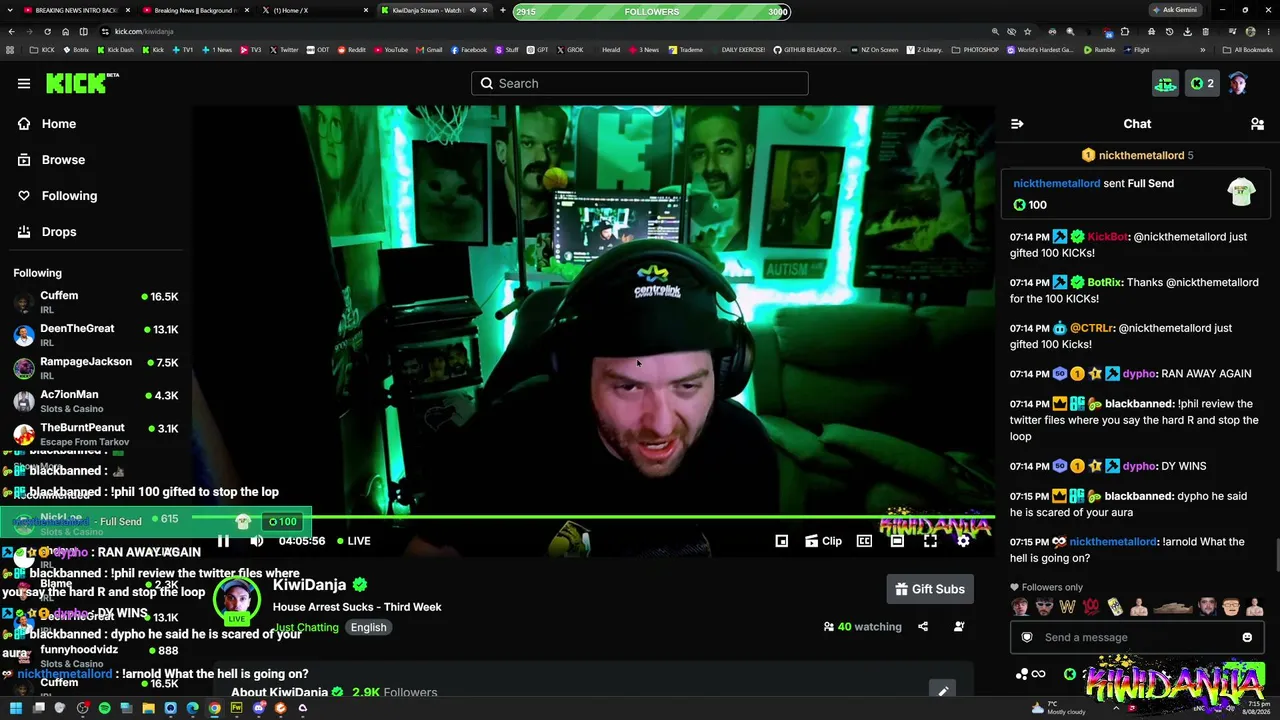
Task: Click Ask Gemini button
Action: coord(1175,10)
